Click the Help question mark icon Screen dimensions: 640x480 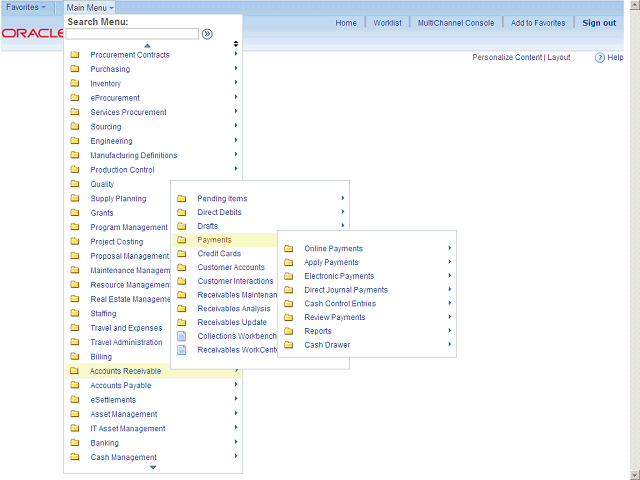(599, 58)
